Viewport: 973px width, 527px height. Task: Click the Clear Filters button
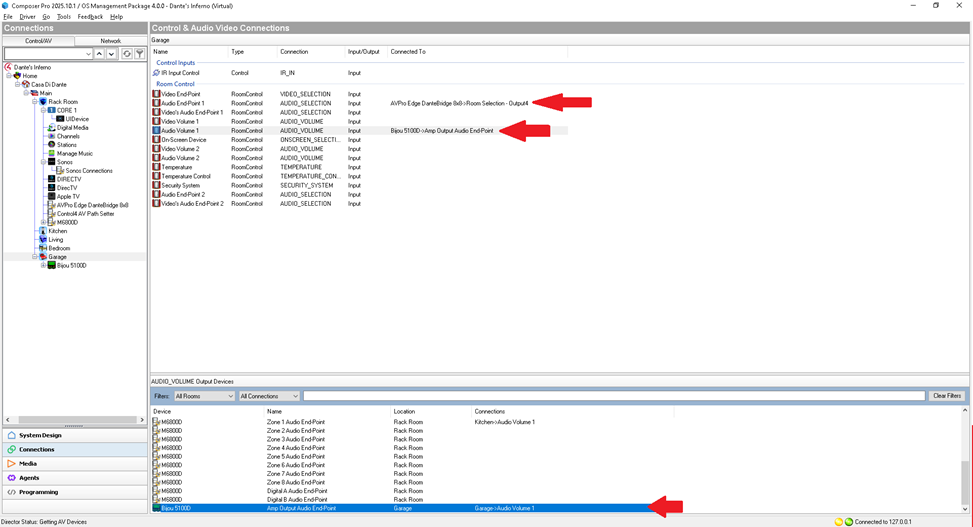click(x=946, y=396)
